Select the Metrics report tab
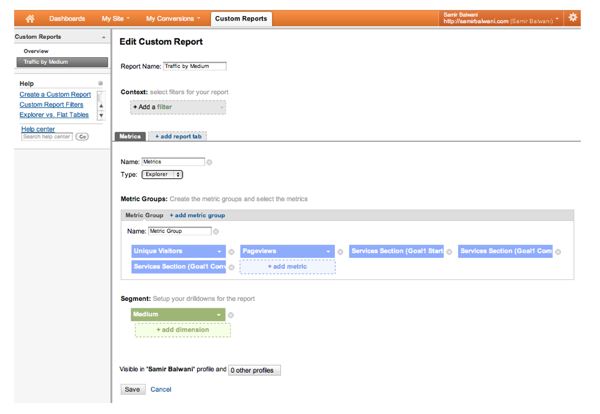 tap(130, 136)
